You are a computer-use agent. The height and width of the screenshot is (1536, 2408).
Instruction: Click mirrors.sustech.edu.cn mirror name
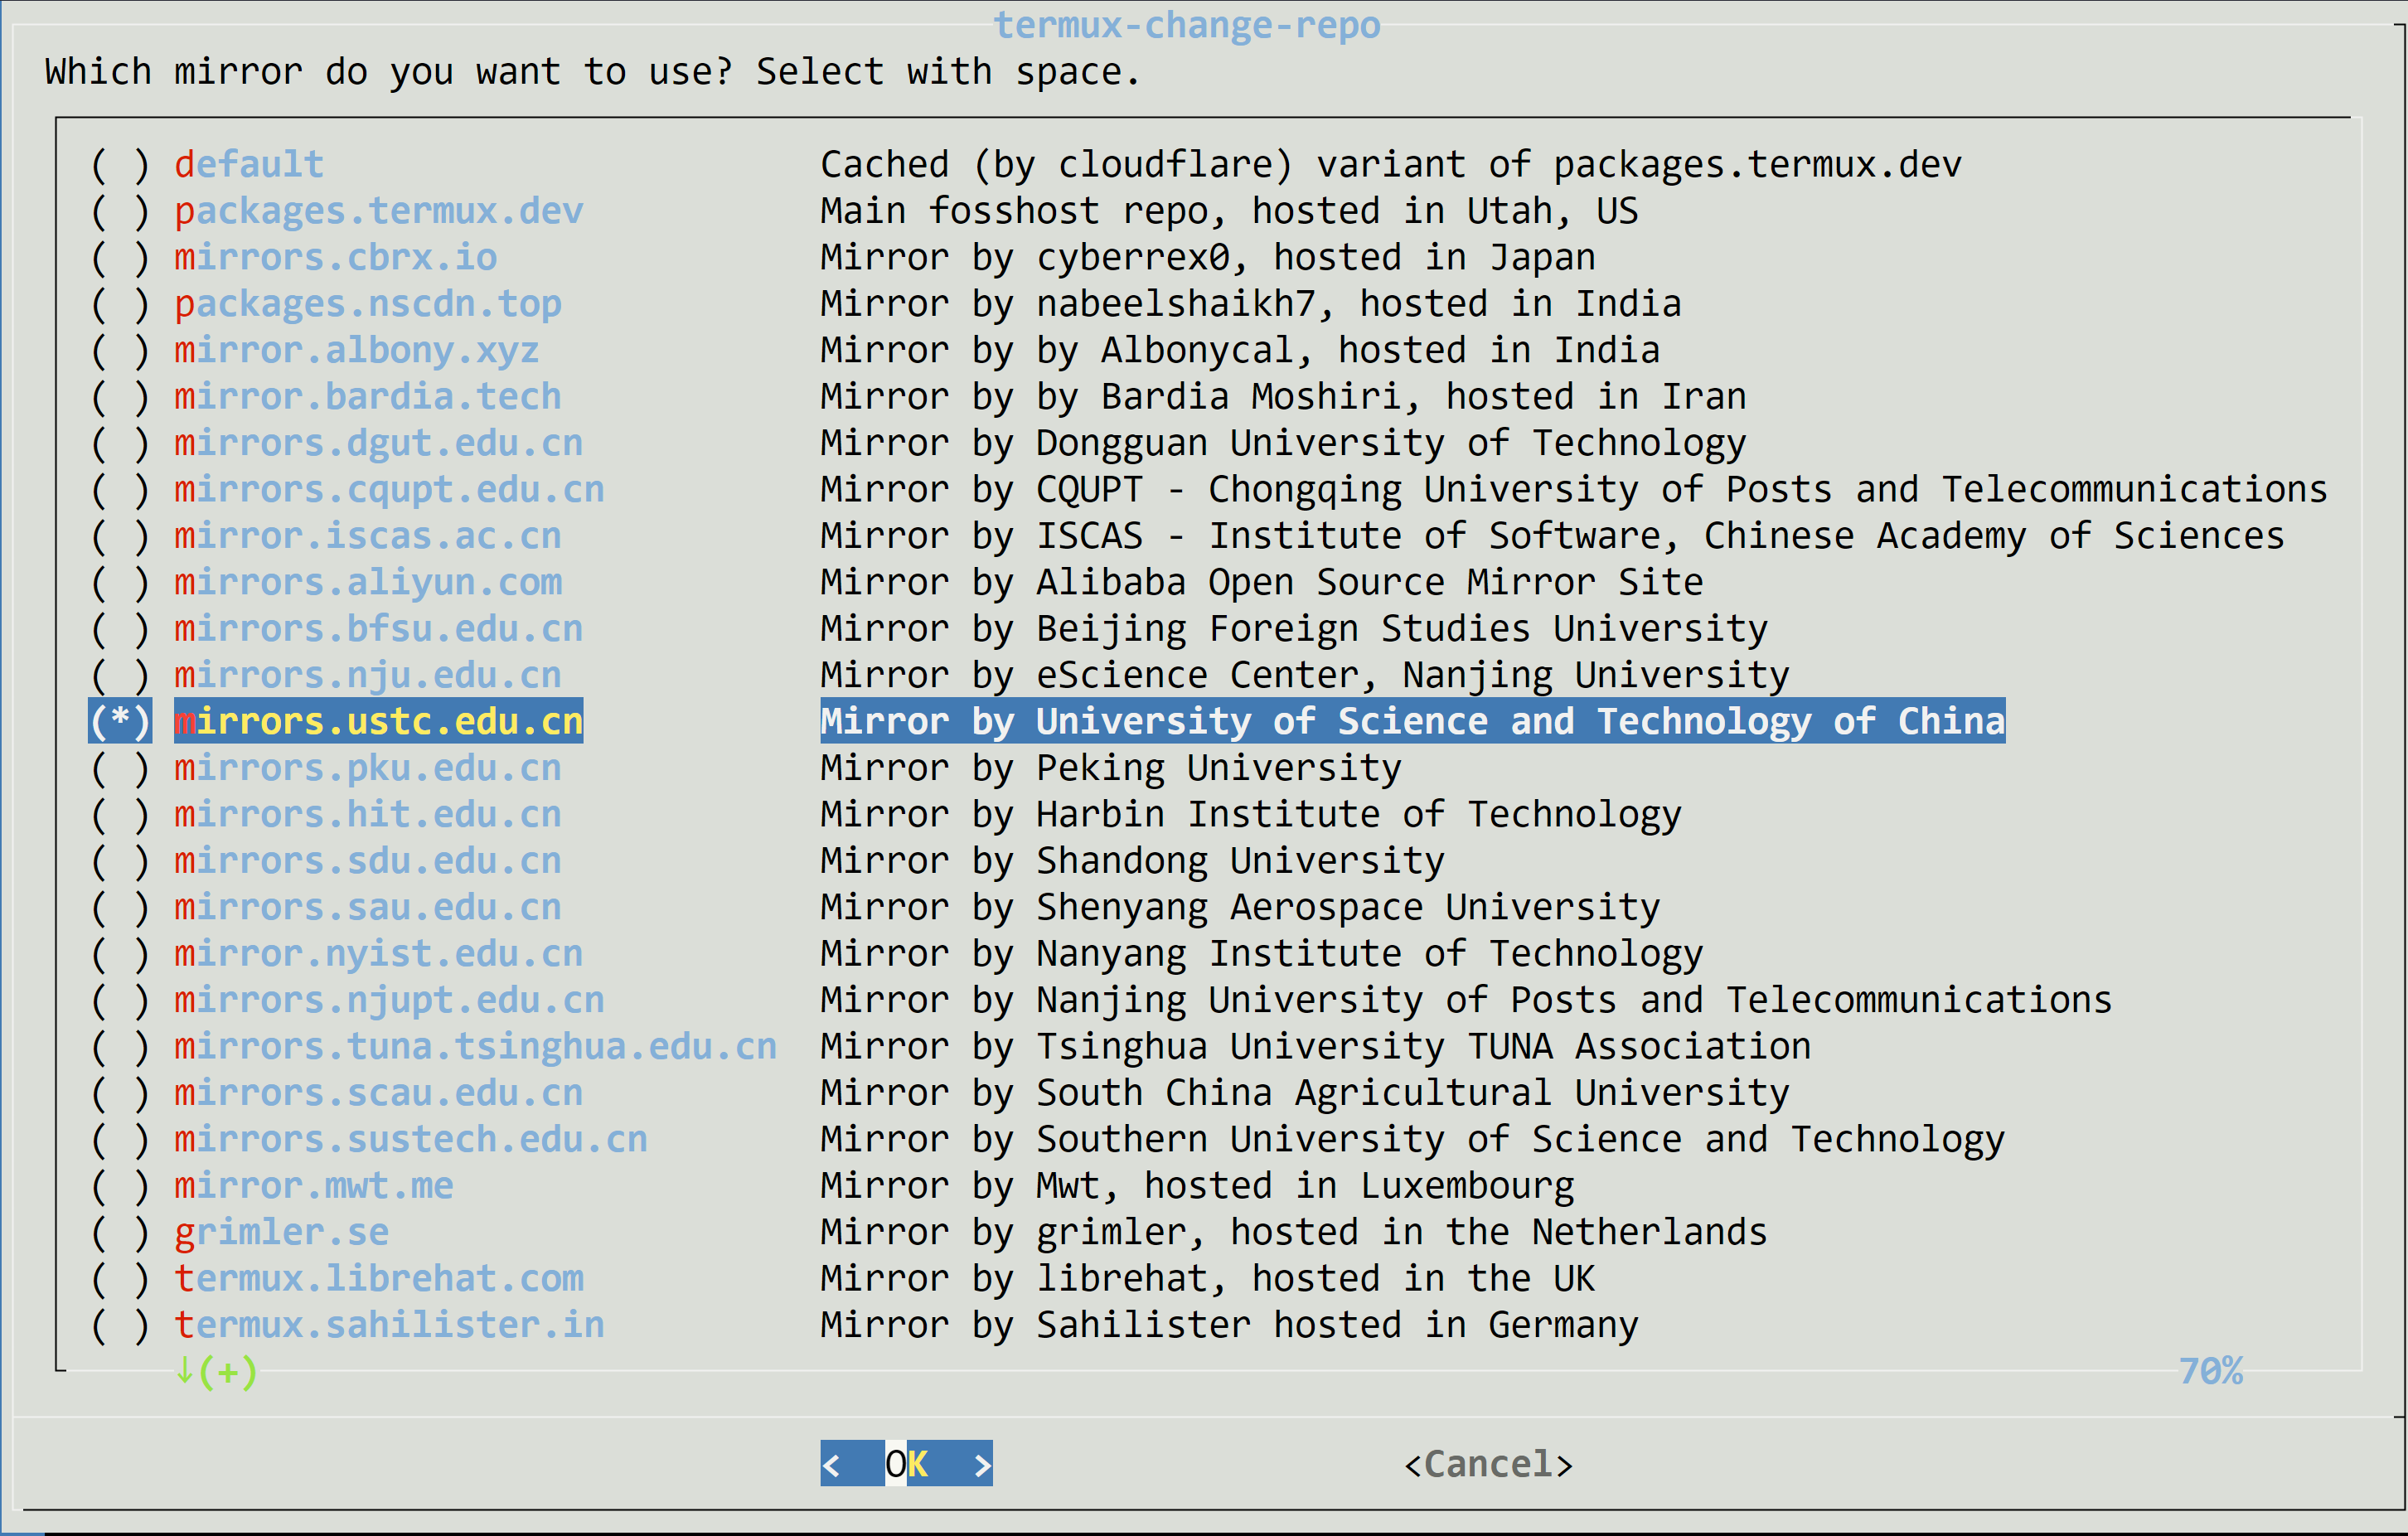tap(410, 1139)
